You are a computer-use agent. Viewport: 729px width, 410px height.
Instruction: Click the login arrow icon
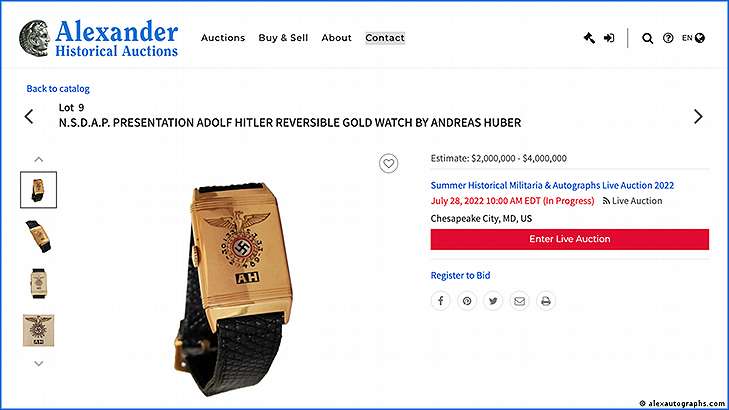point(609,38)
